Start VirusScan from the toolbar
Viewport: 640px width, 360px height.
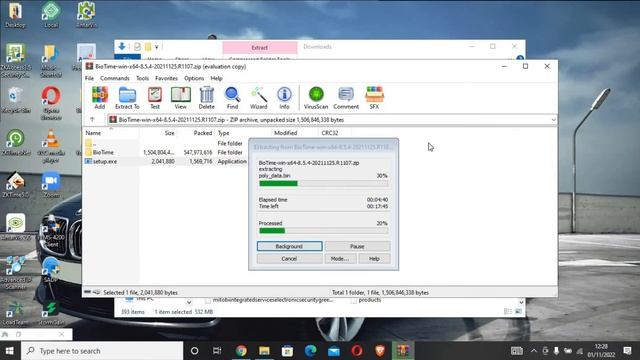click(316, 98)
